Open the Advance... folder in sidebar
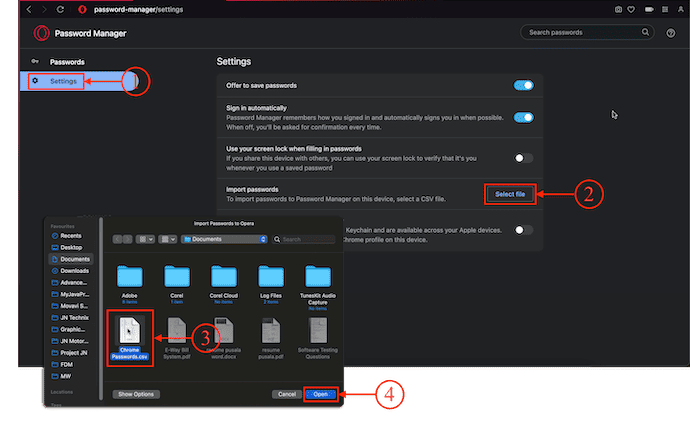The width and height of the screenshot is (690, 431). (x=70, y=283)
